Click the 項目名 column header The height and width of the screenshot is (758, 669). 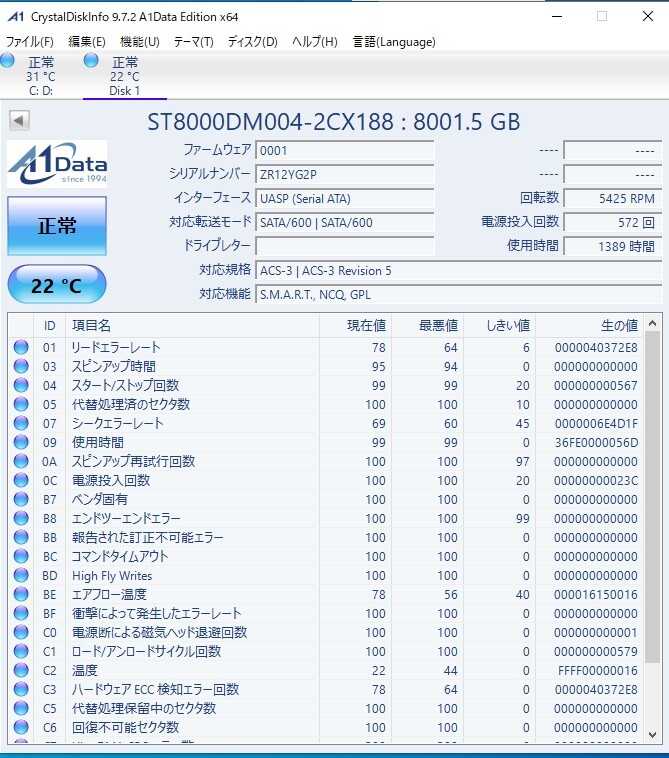point(92,325)
